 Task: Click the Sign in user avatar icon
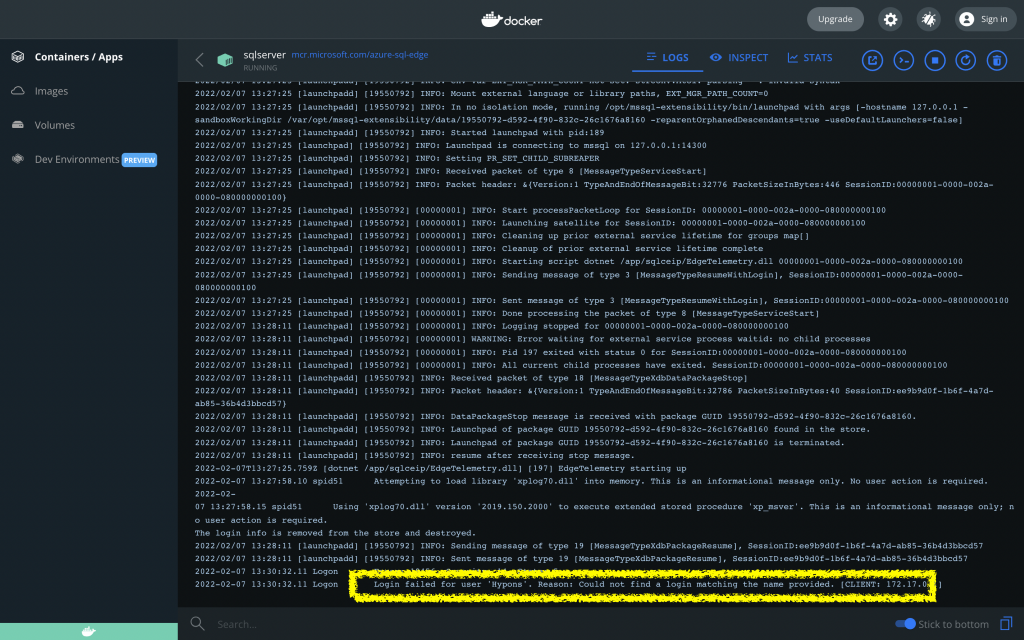click(967, 20)
